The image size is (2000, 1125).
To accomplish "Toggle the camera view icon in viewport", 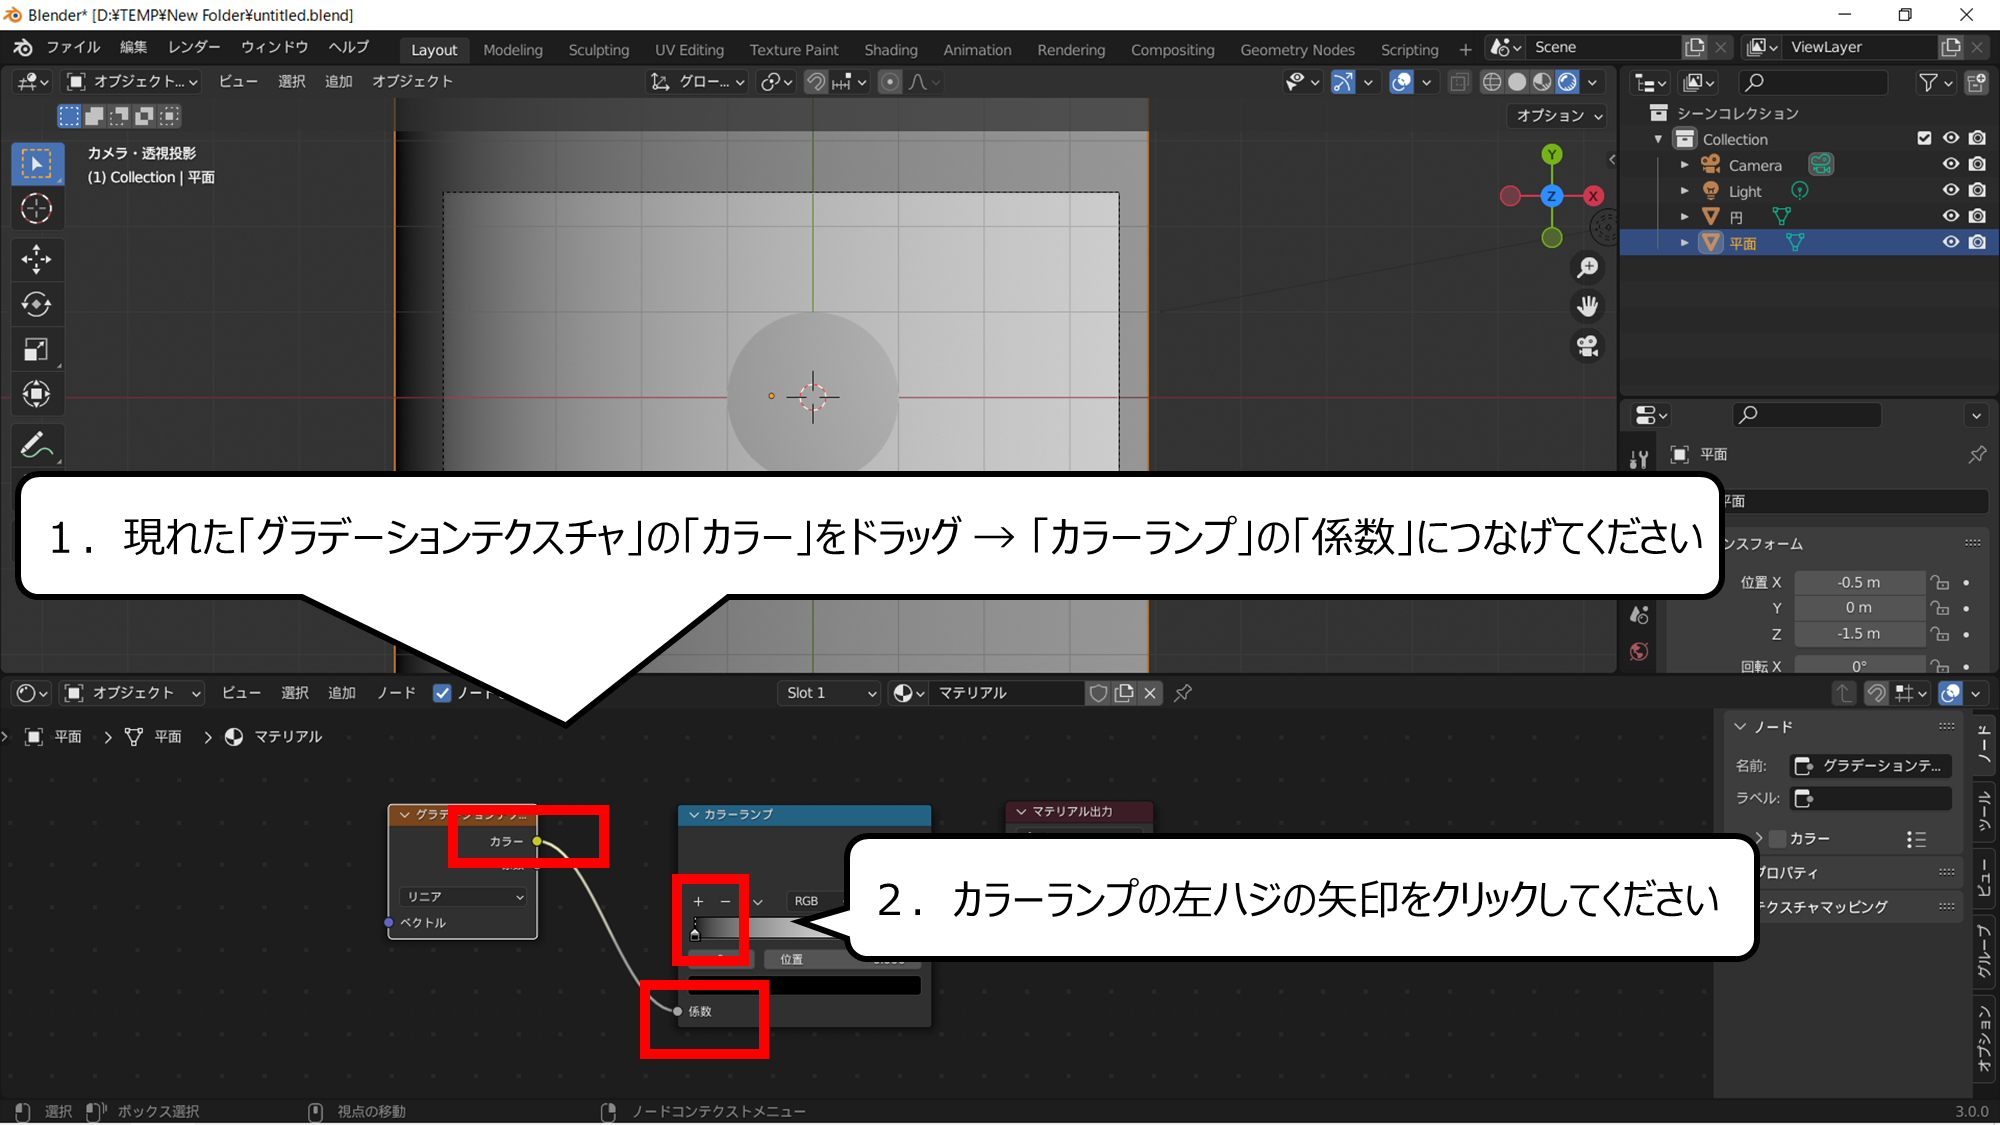I will pos(1588,346).
